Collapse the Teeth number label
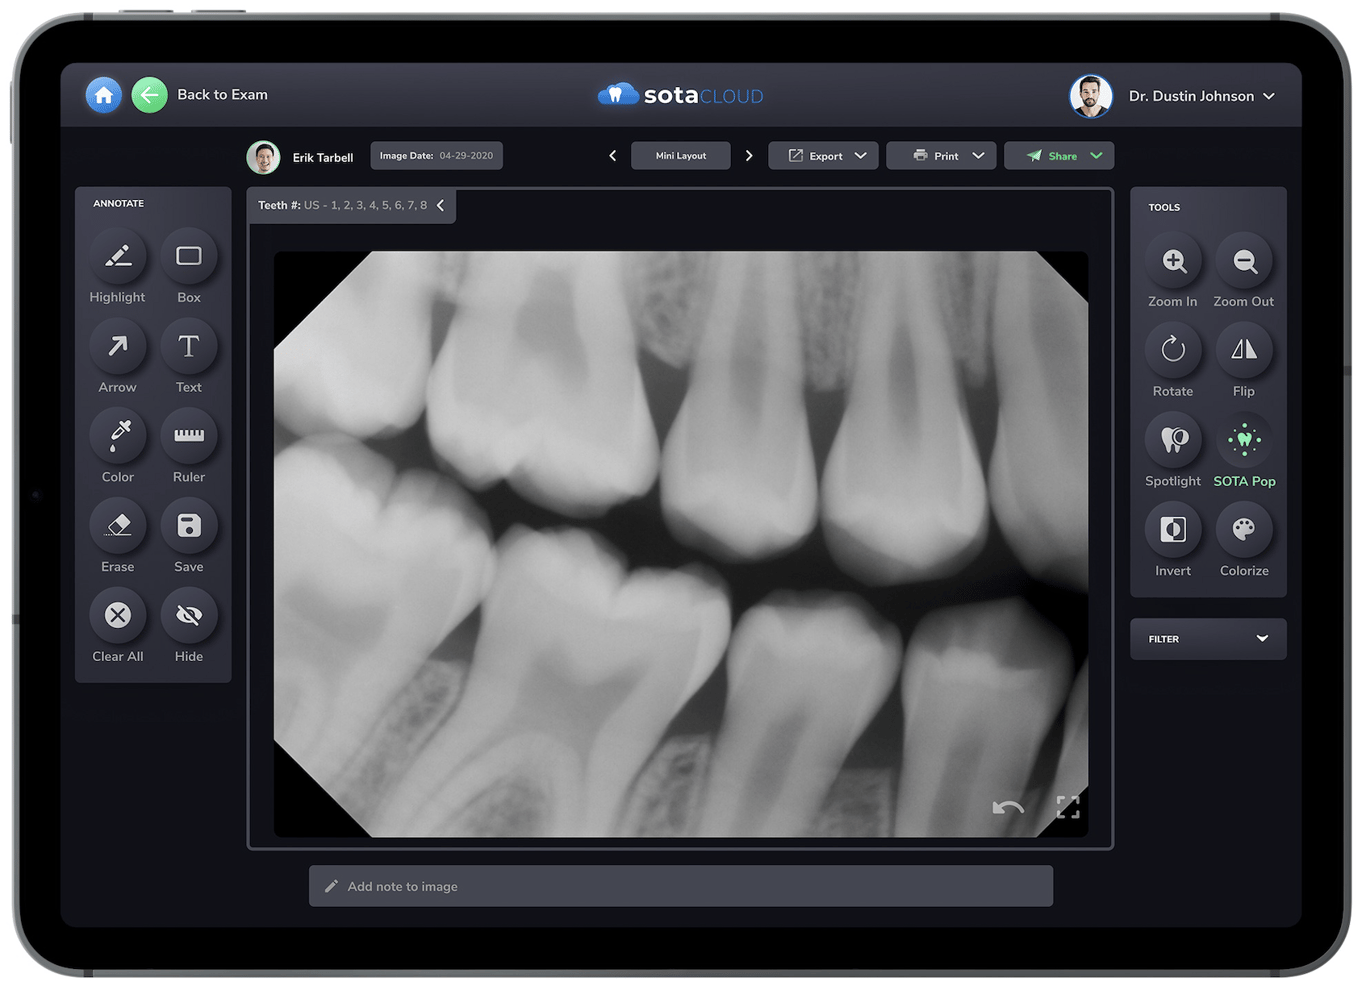1362x990 pixels. pyautogui.click(x=440, y=205)
